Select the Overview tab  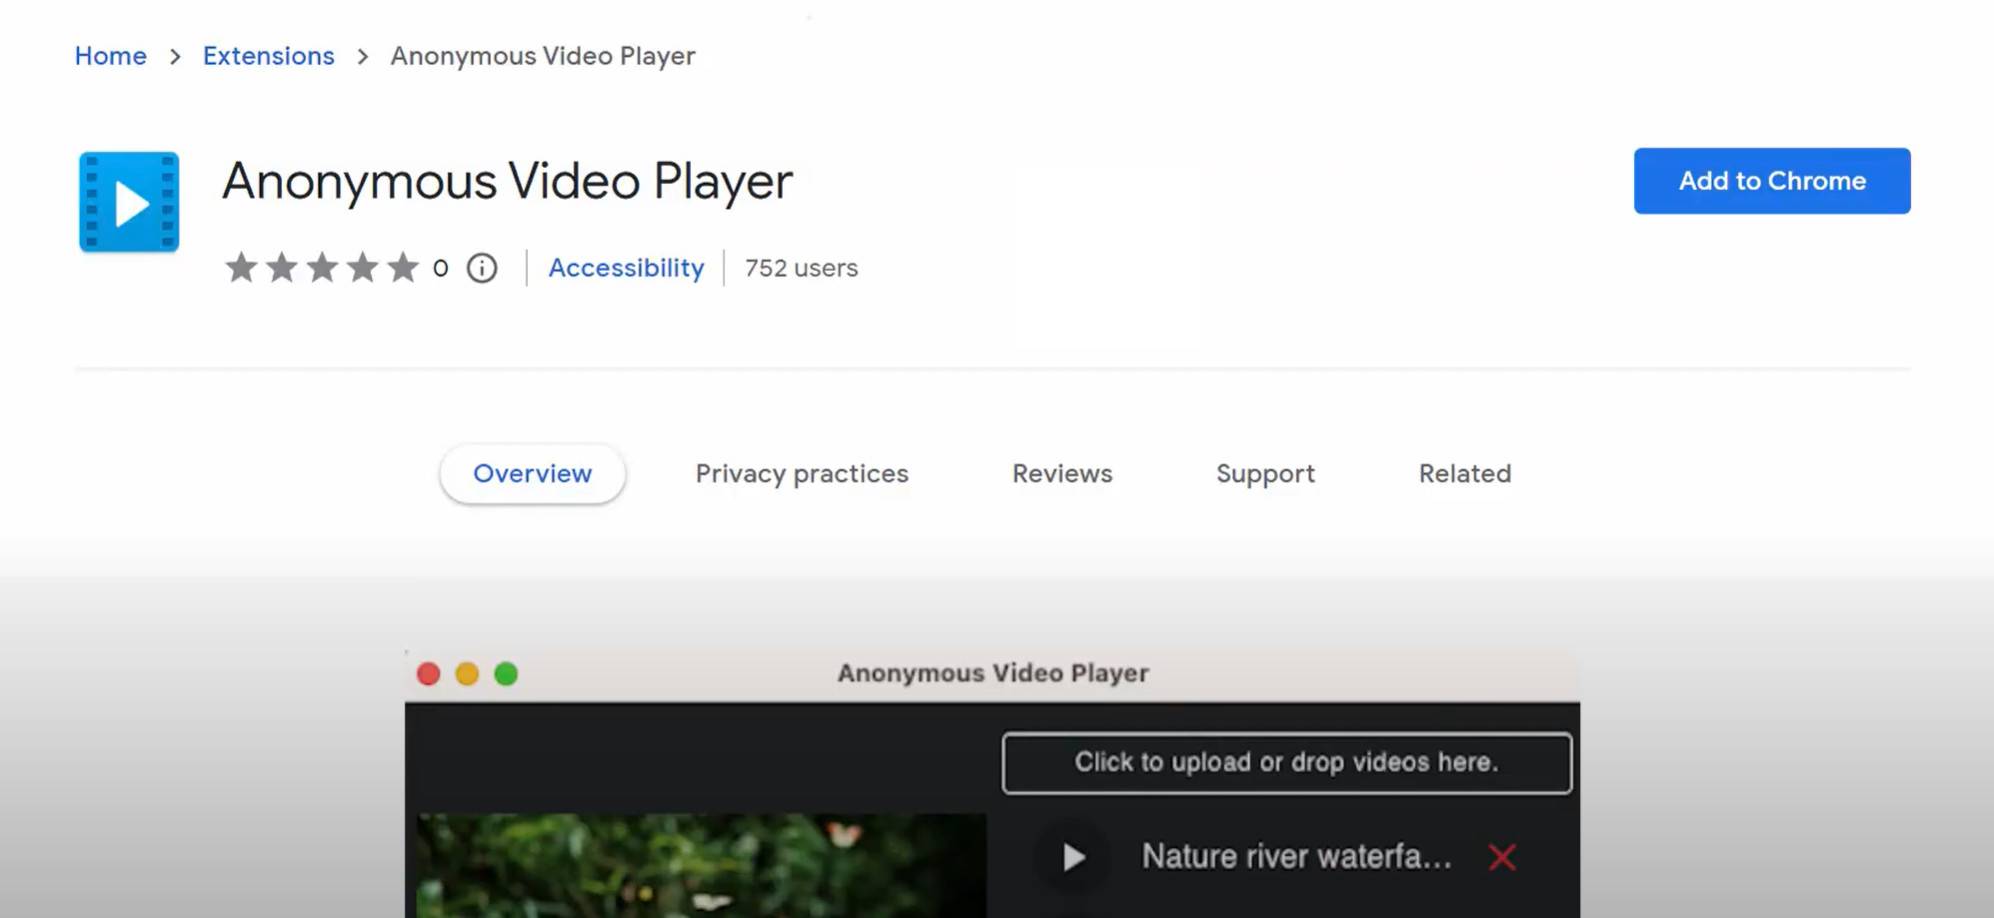click(532, 474)
